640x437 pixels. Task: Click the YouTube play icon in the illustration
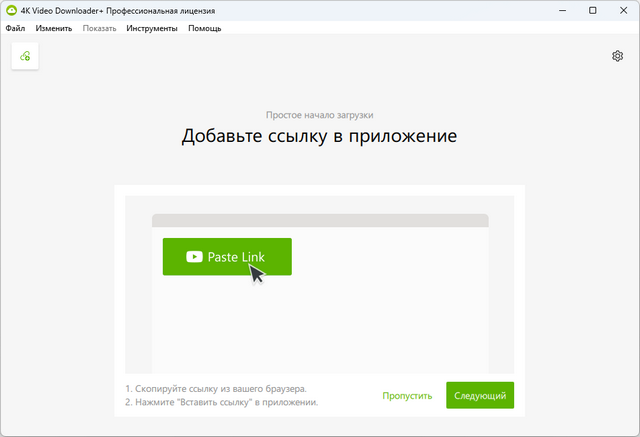click(x=194, y=257)
